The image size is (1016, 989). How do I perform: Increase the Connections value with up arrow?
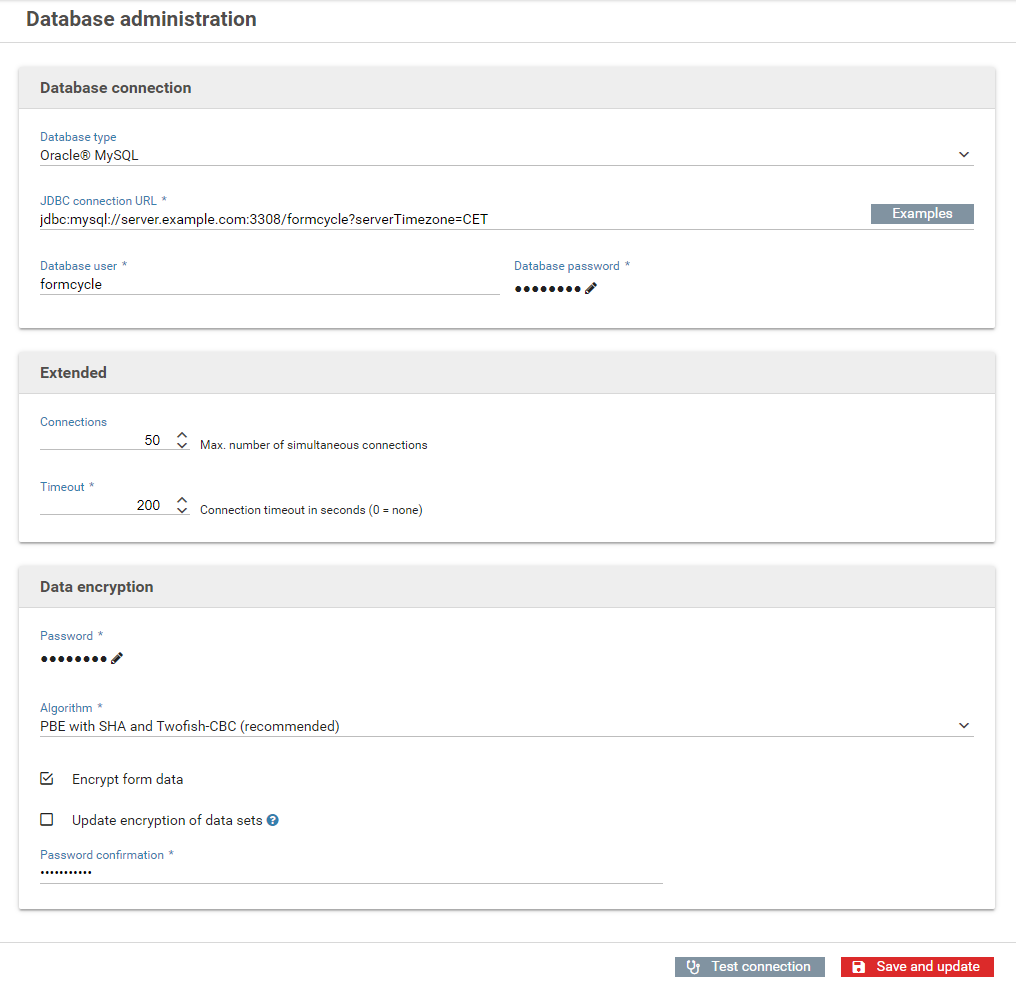[182, 435]
